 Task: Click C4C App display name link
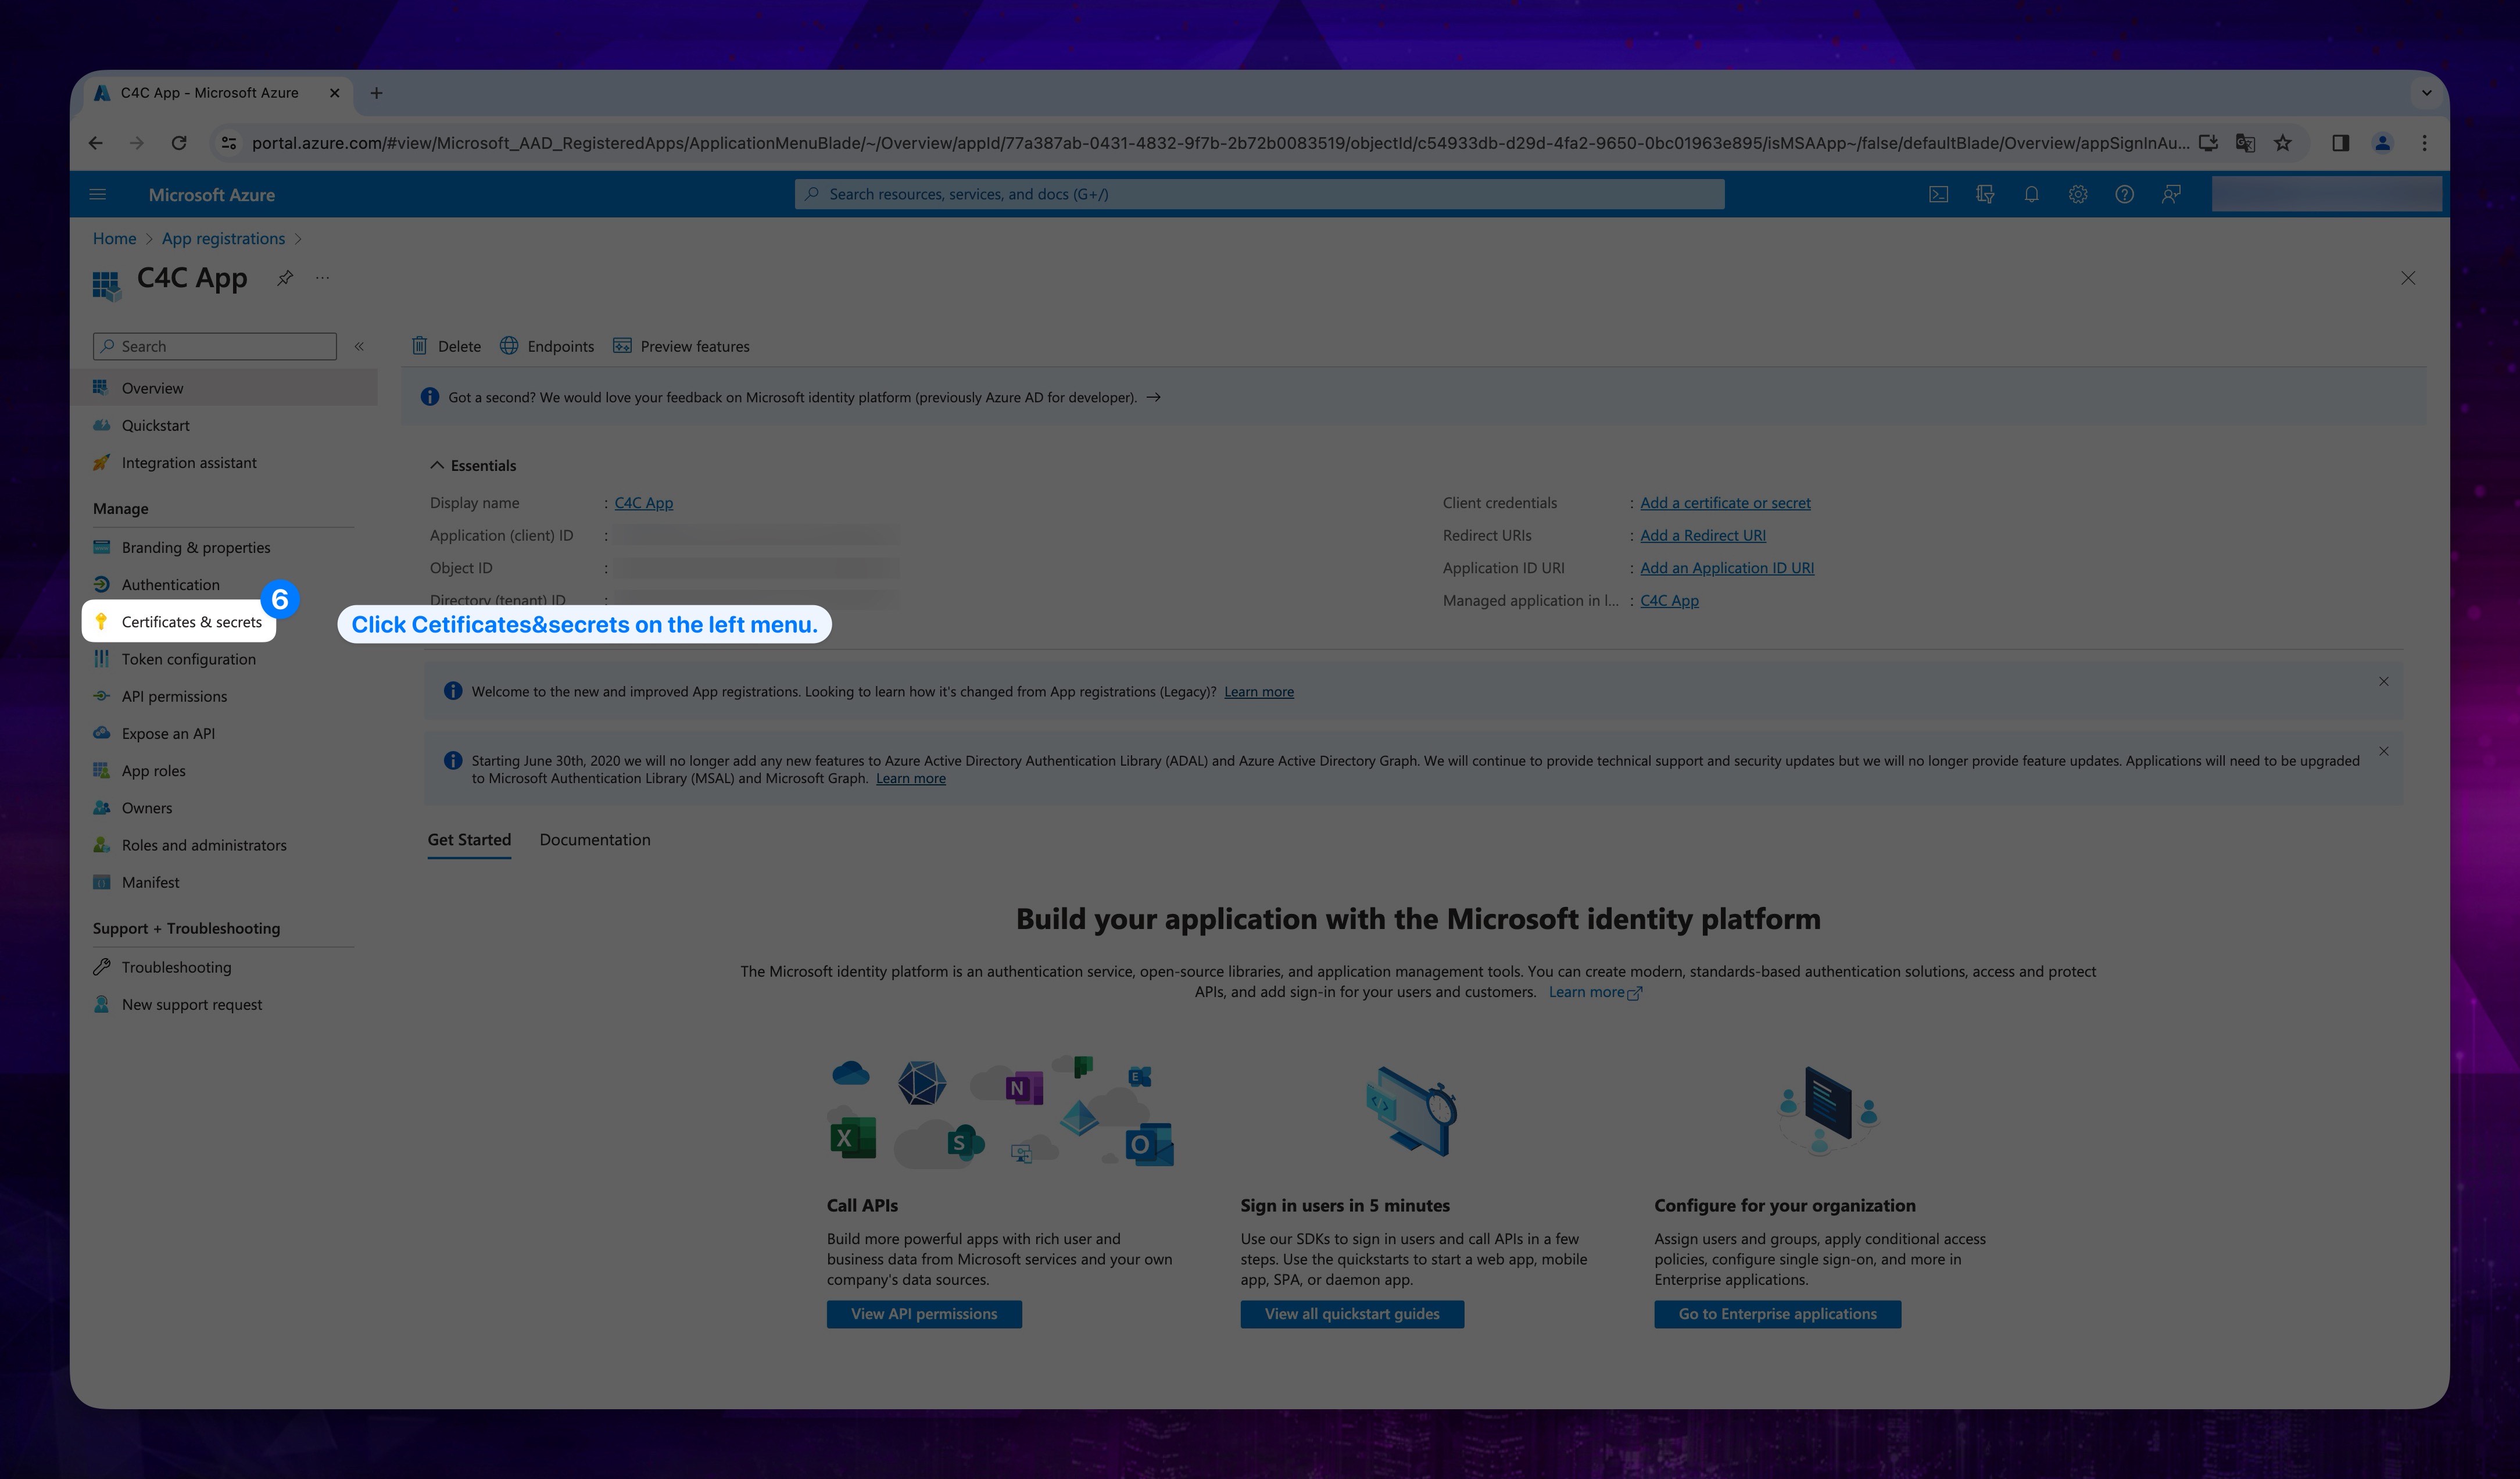click(x=644, y=503)
